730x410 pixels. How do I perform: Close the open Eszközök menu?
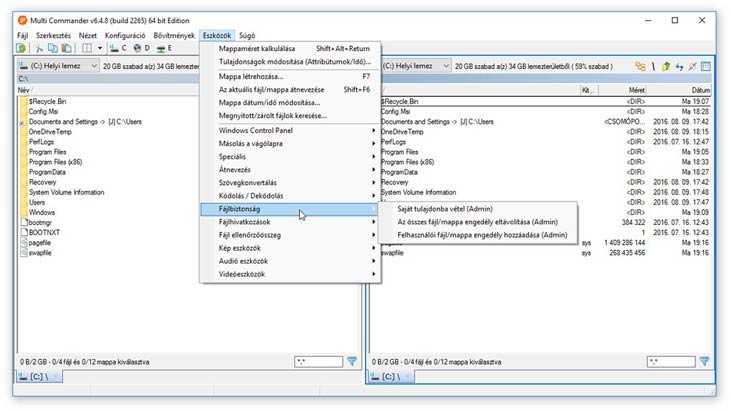coord(216,35)
